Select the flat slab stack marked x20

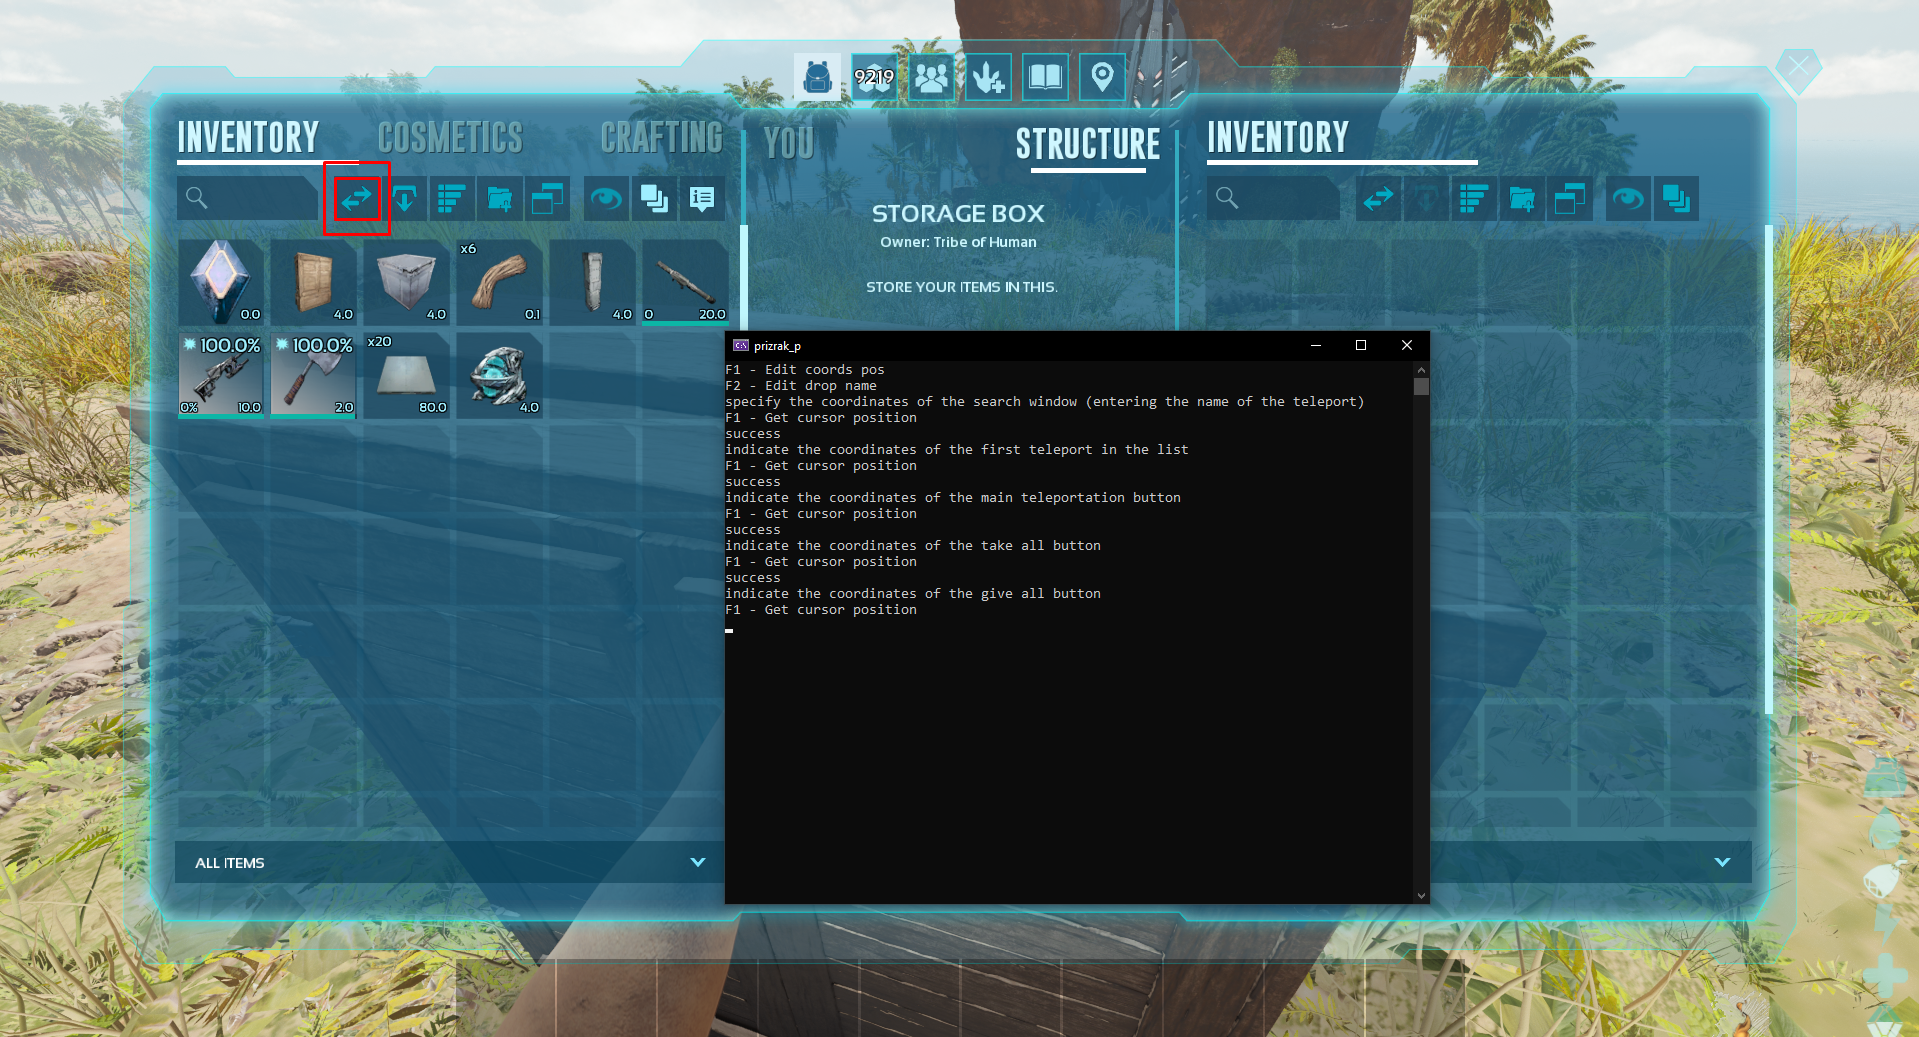(407, 375)
